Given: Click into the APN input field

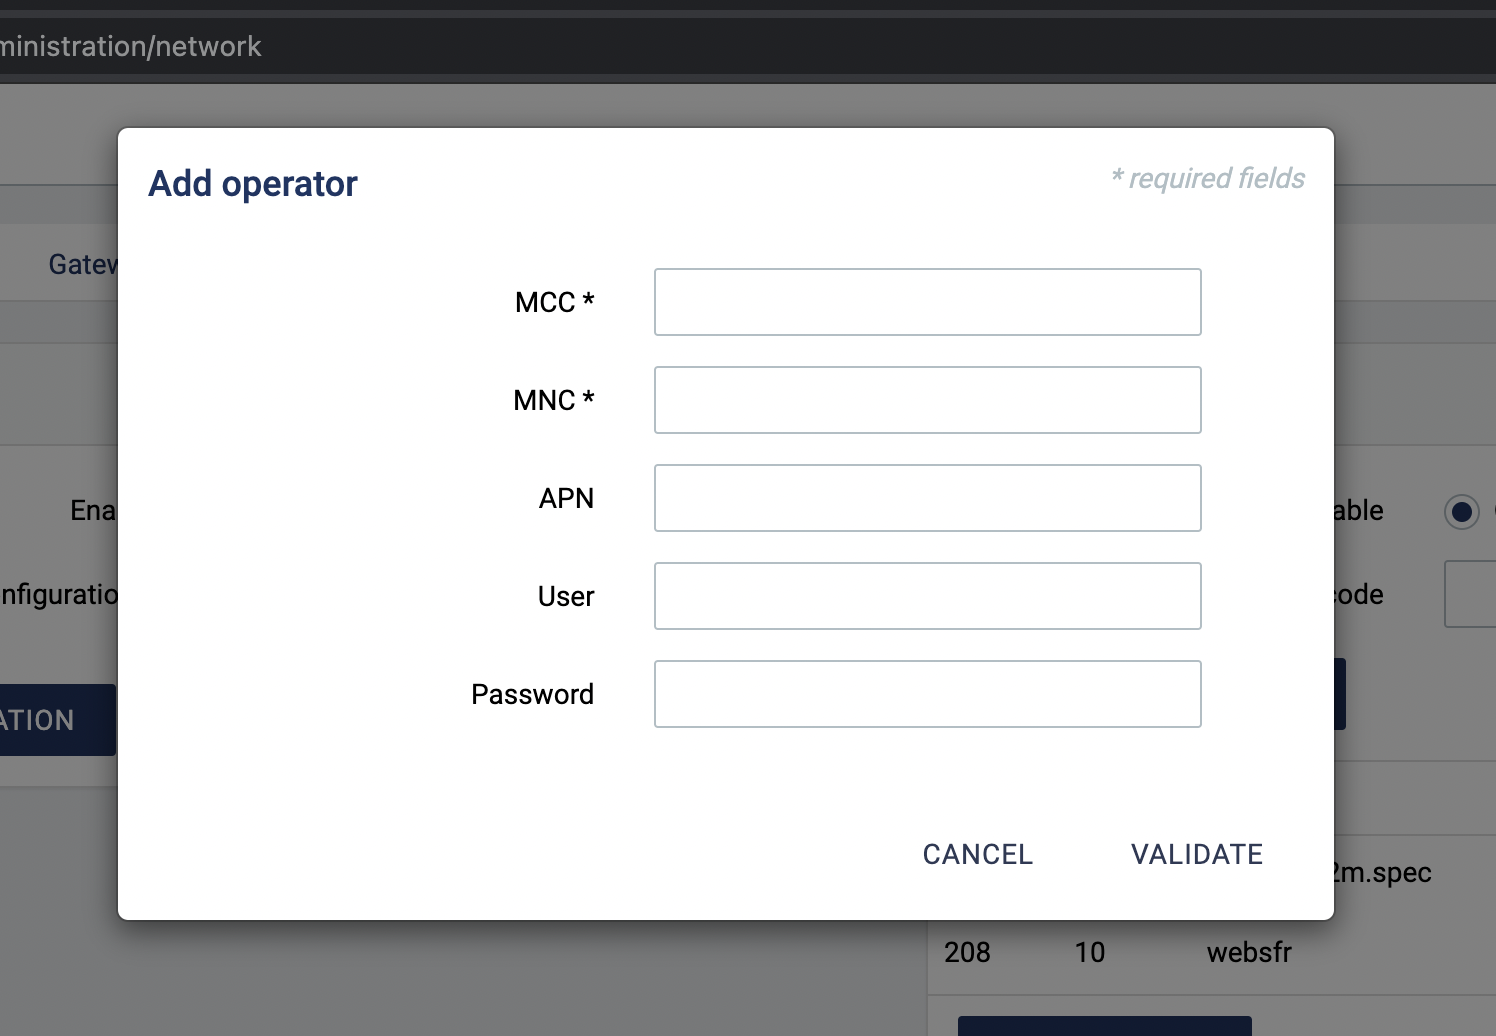Looking at the screenshot, I should point(927,498).
